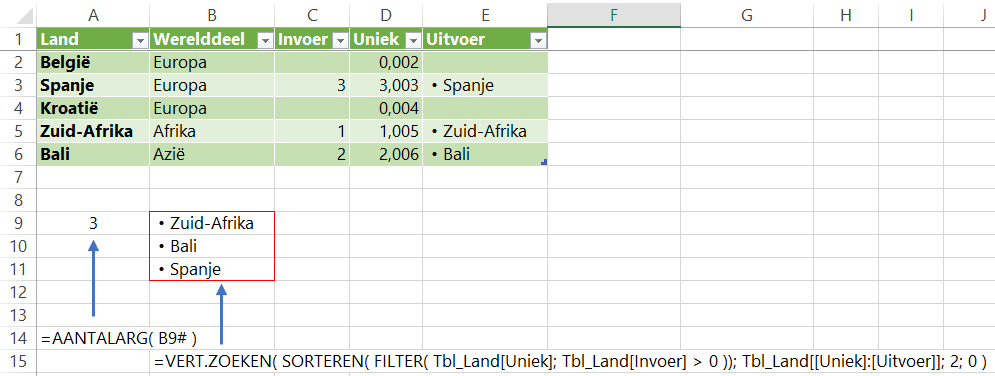This screenshot has width=995, height=376.
Task: Open the Uniek column filter dropdown
Action: 413,41
